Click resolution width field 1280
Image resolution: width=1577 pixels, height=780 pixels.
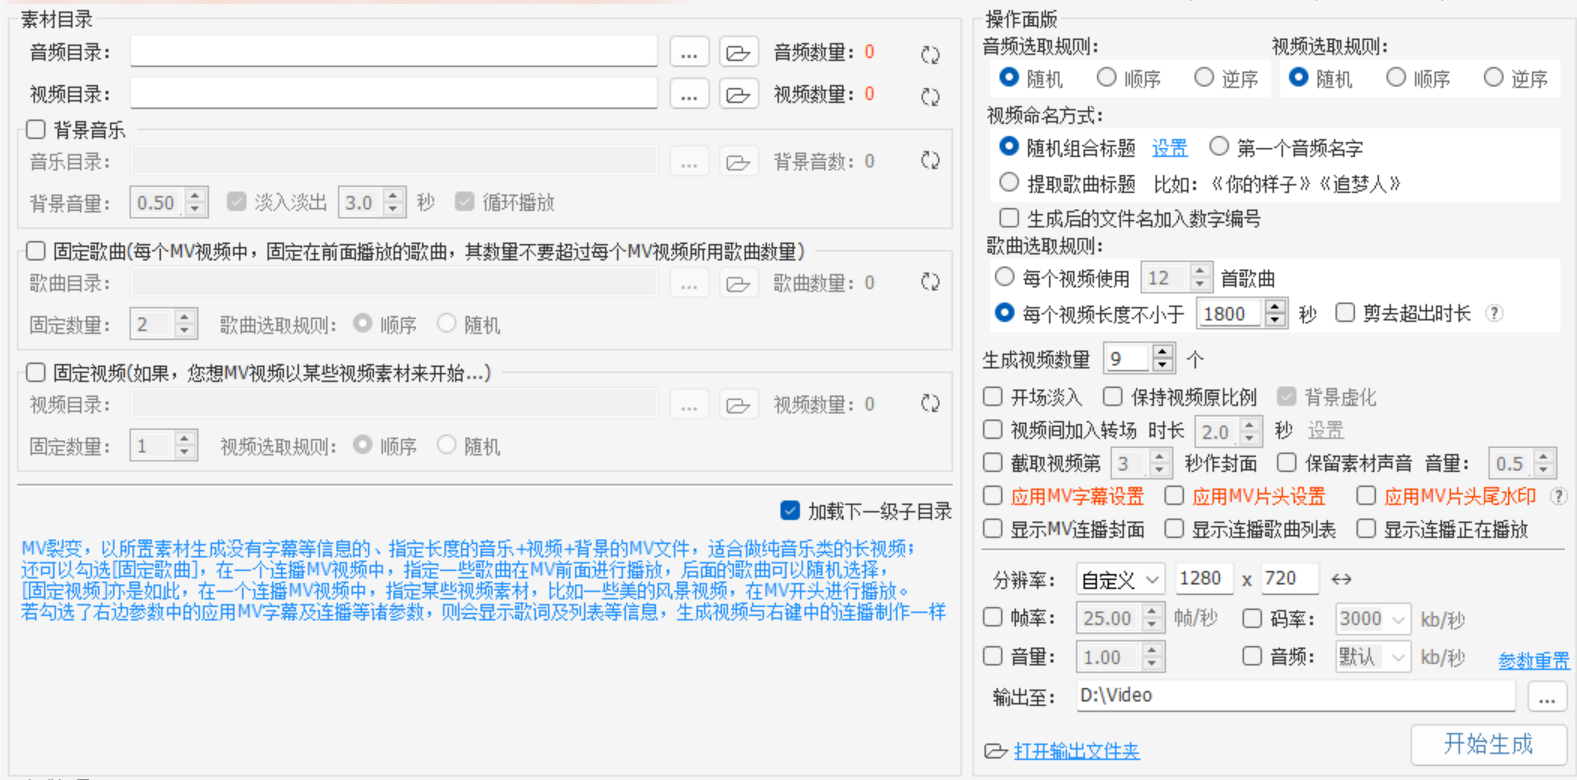(1204, 579)
